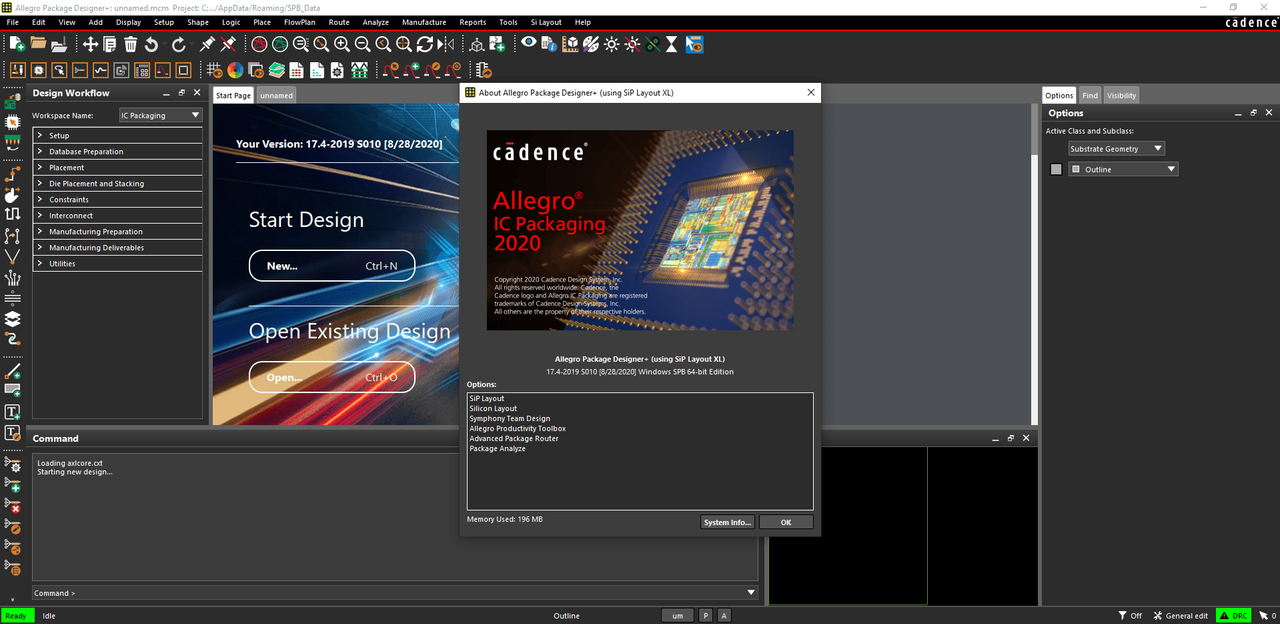This screenshot has width=1280, height=624.
Task: Click the Zoom In magnifier icon
Action: click(x=342, y=44)
